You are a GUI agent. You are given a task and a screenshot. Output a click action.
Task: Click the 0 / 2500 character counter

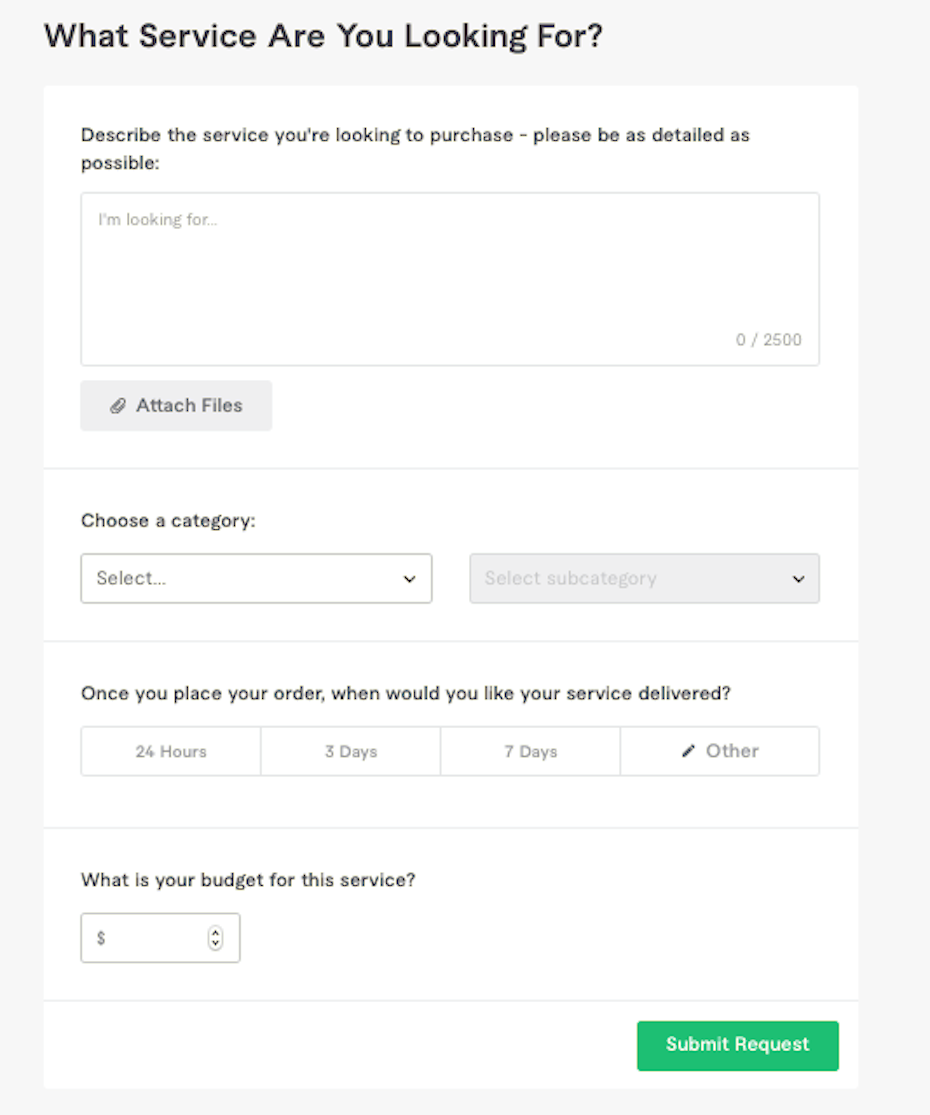tap(768, 340)
